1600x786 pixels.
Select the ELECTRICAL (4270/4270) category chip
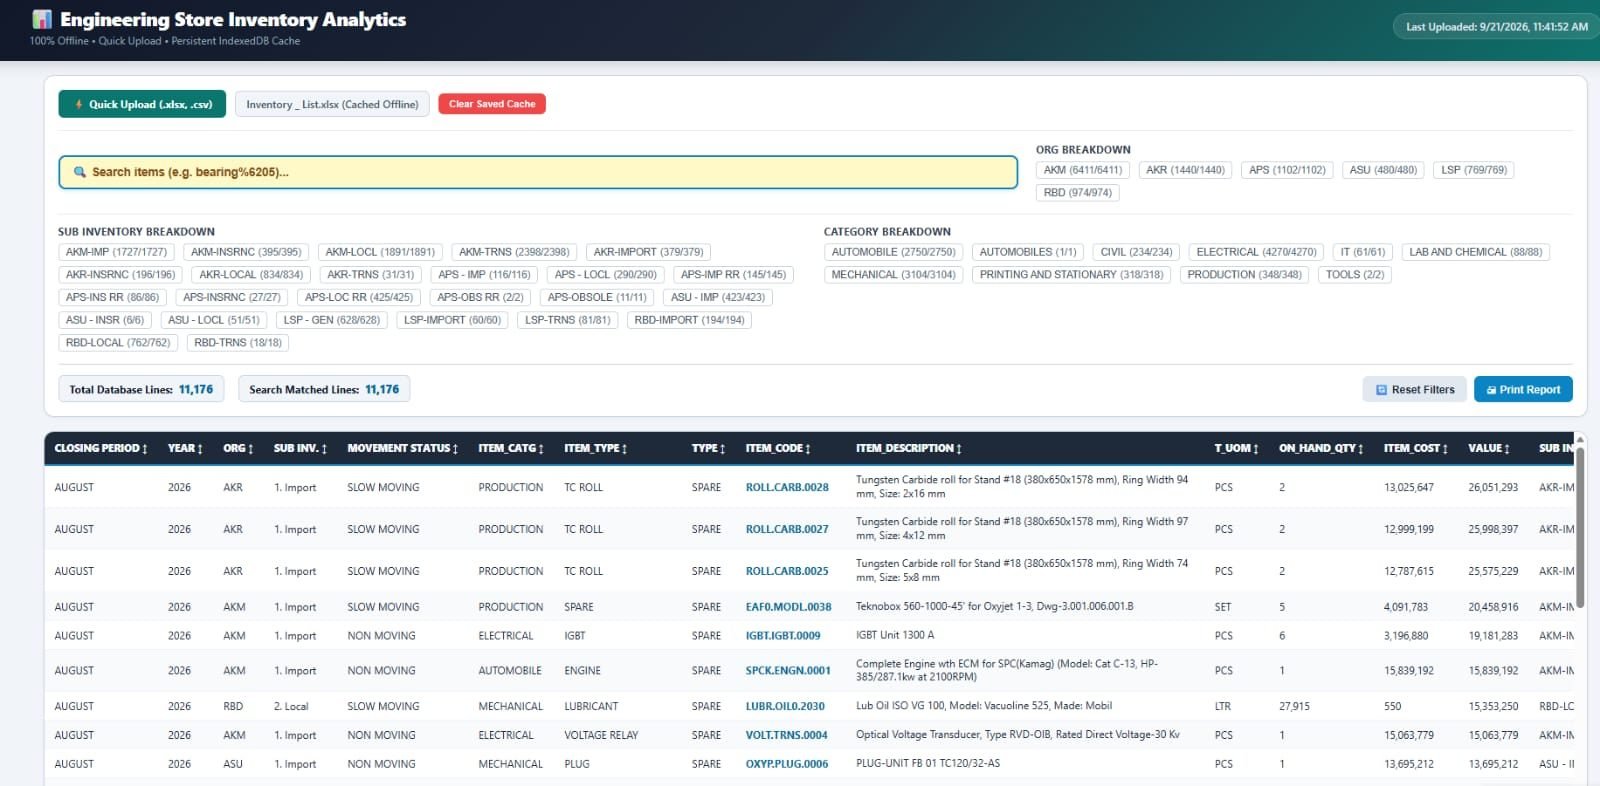pyautogui.click(x=1256, y=252)
